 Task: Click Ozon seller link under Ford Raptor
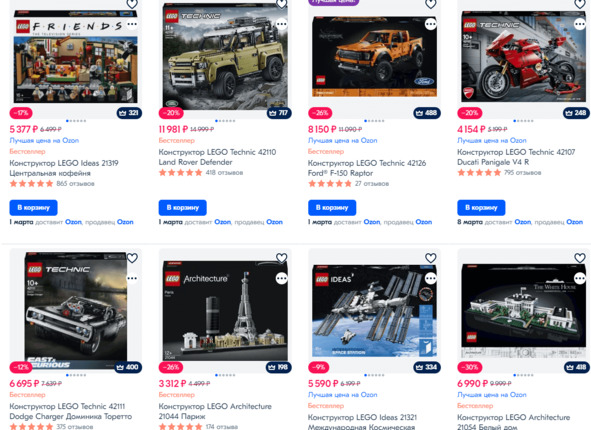[424, 222]
